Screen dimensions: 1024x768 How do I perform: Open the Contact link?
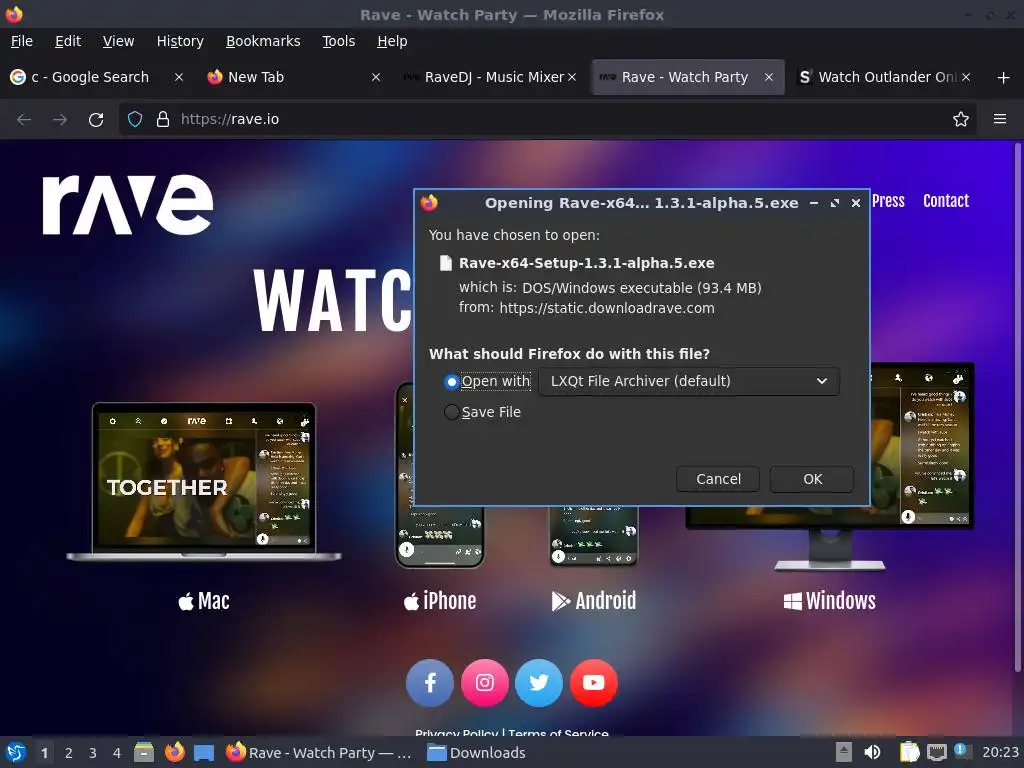946,201
